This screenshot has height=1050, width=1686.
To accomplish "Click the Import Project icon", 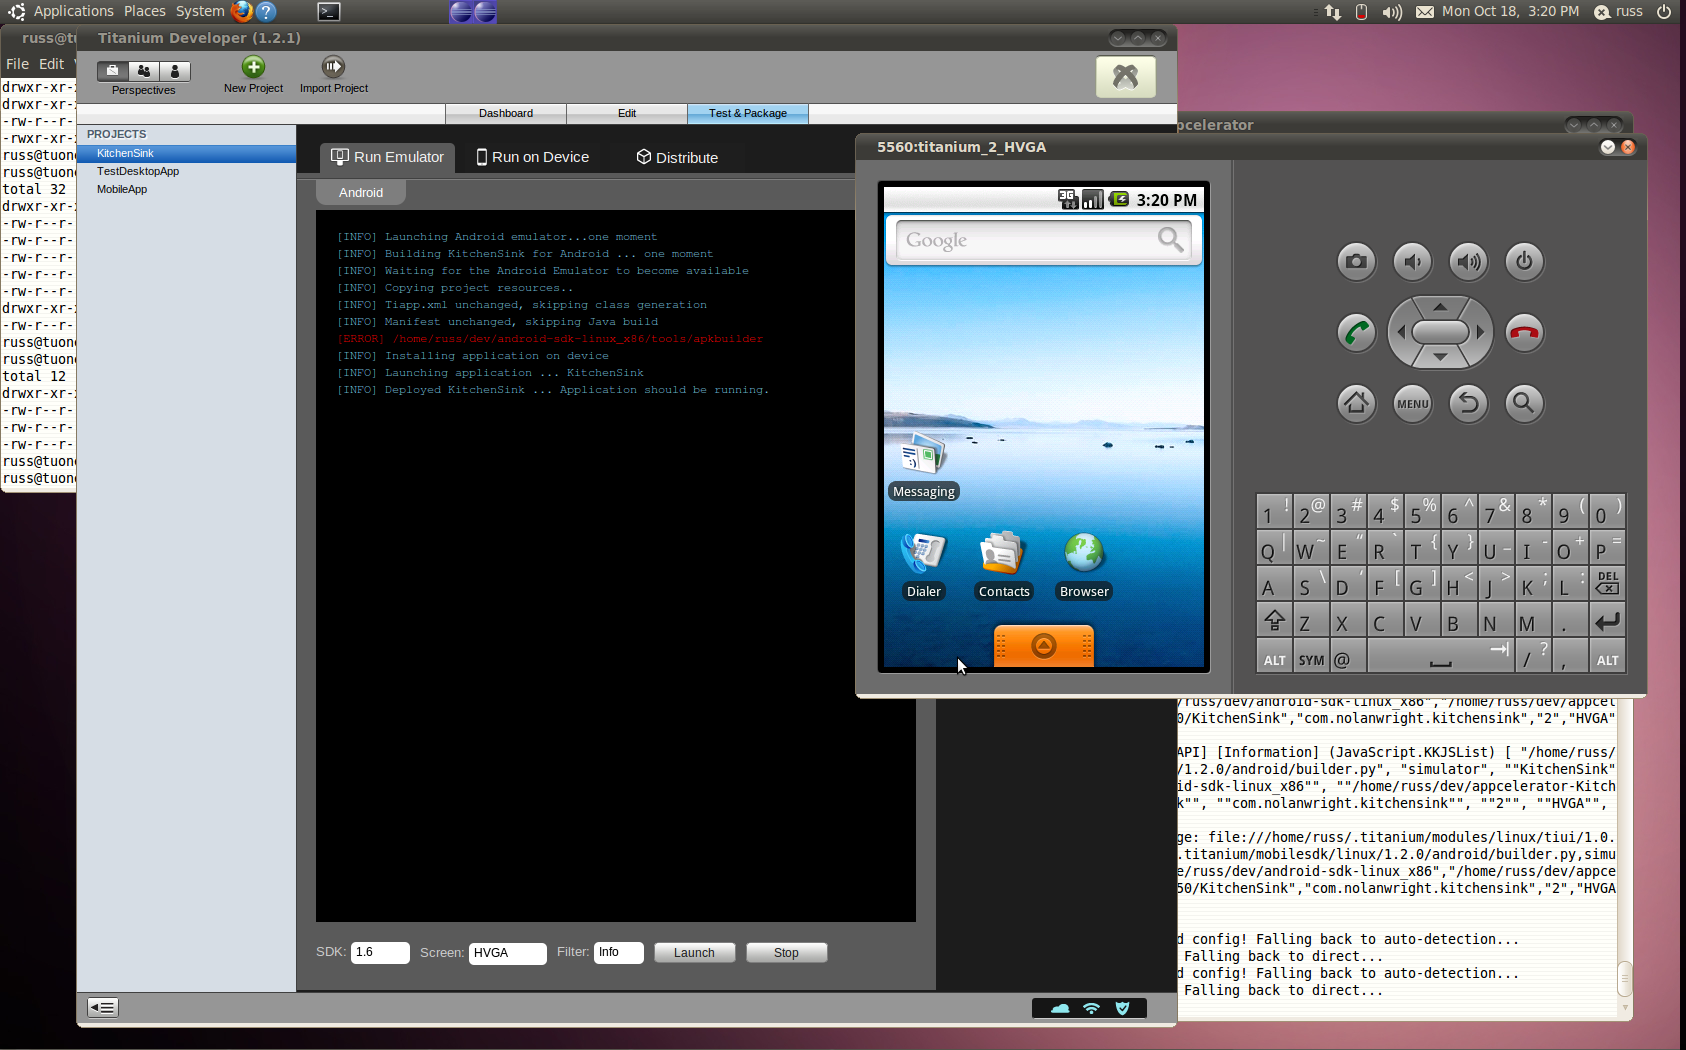I will [333, 67].
